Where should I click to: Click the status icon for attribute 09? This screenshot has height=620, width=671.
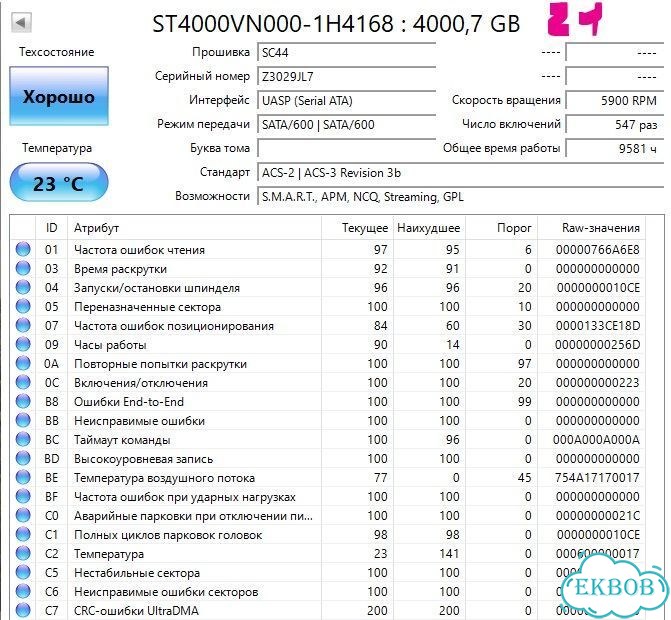pos(23,344)
